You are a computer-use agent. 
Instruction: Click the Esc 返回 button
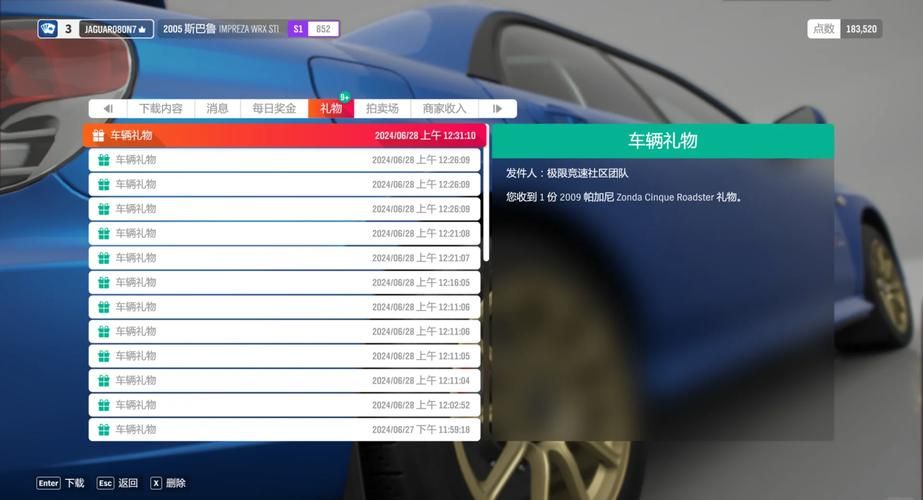[x=117, y=483]
